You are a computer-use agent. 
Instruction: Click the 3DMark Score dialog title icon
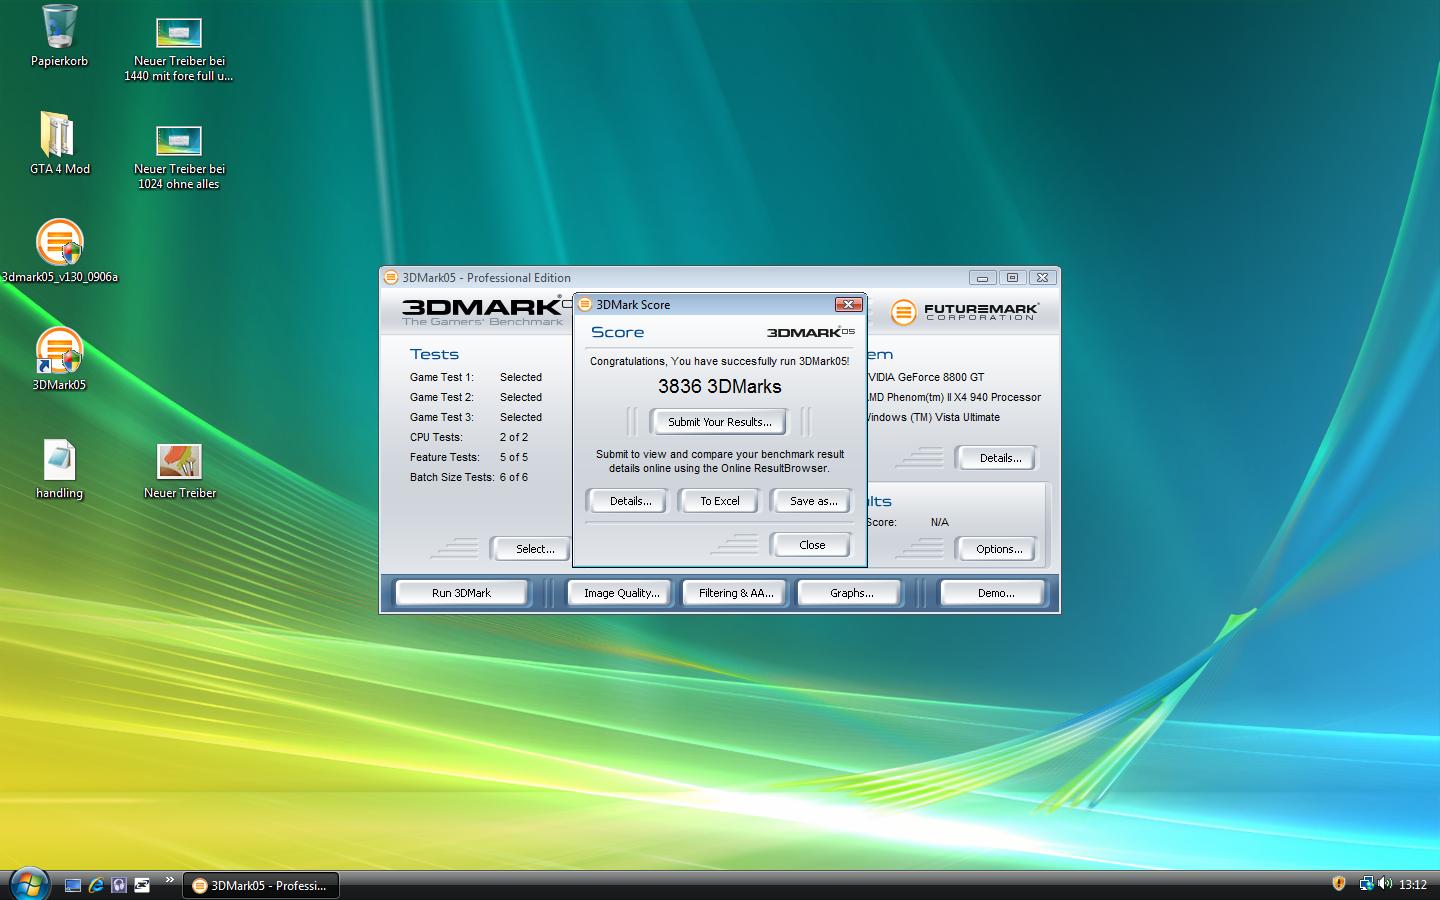coord(586,304)
